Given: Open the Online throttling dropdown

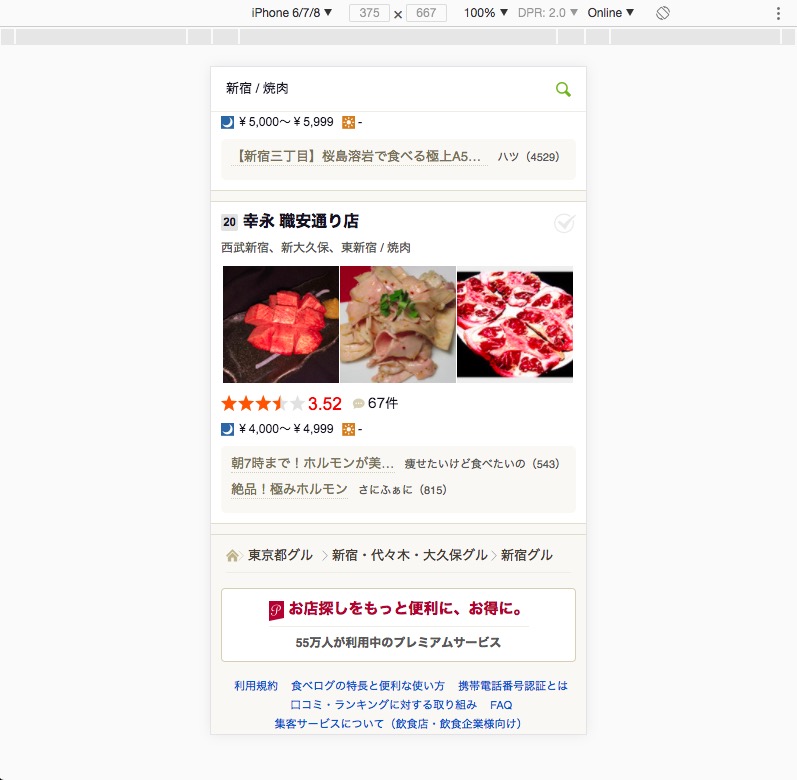Looking at the screenshot, I should pyautogui.click(x=610, y=13).
